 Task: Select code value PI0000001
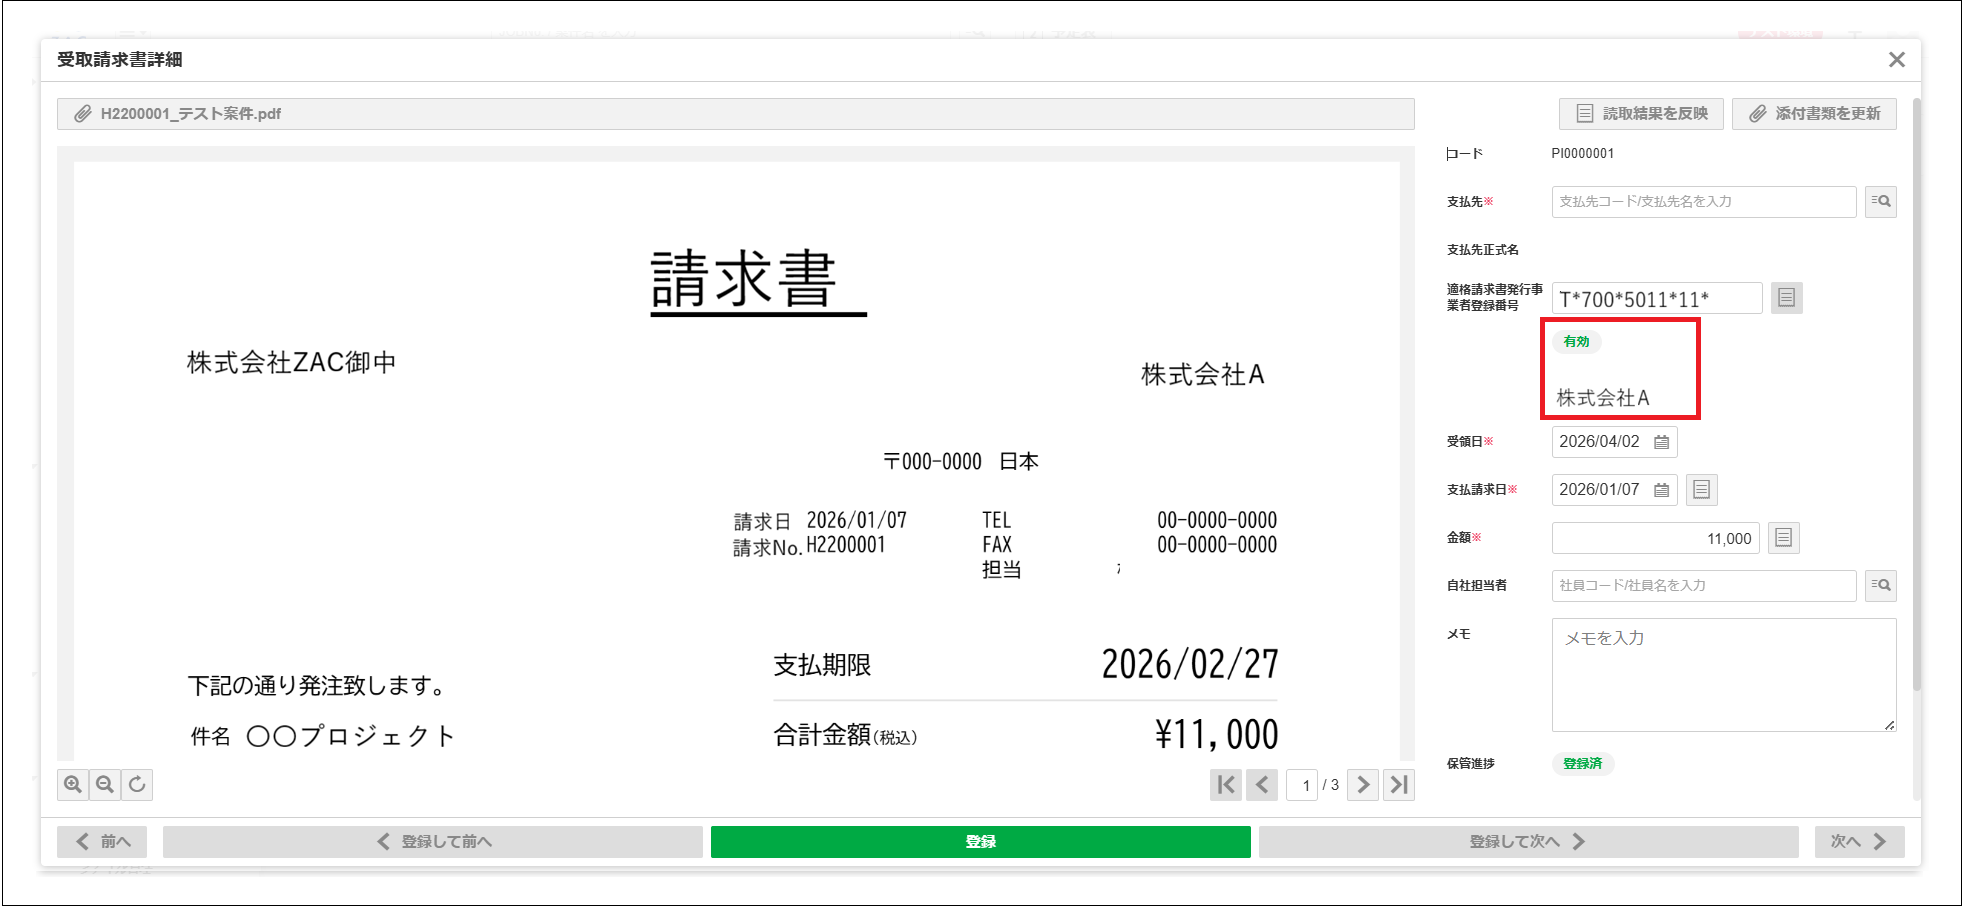click(1583, 154)
